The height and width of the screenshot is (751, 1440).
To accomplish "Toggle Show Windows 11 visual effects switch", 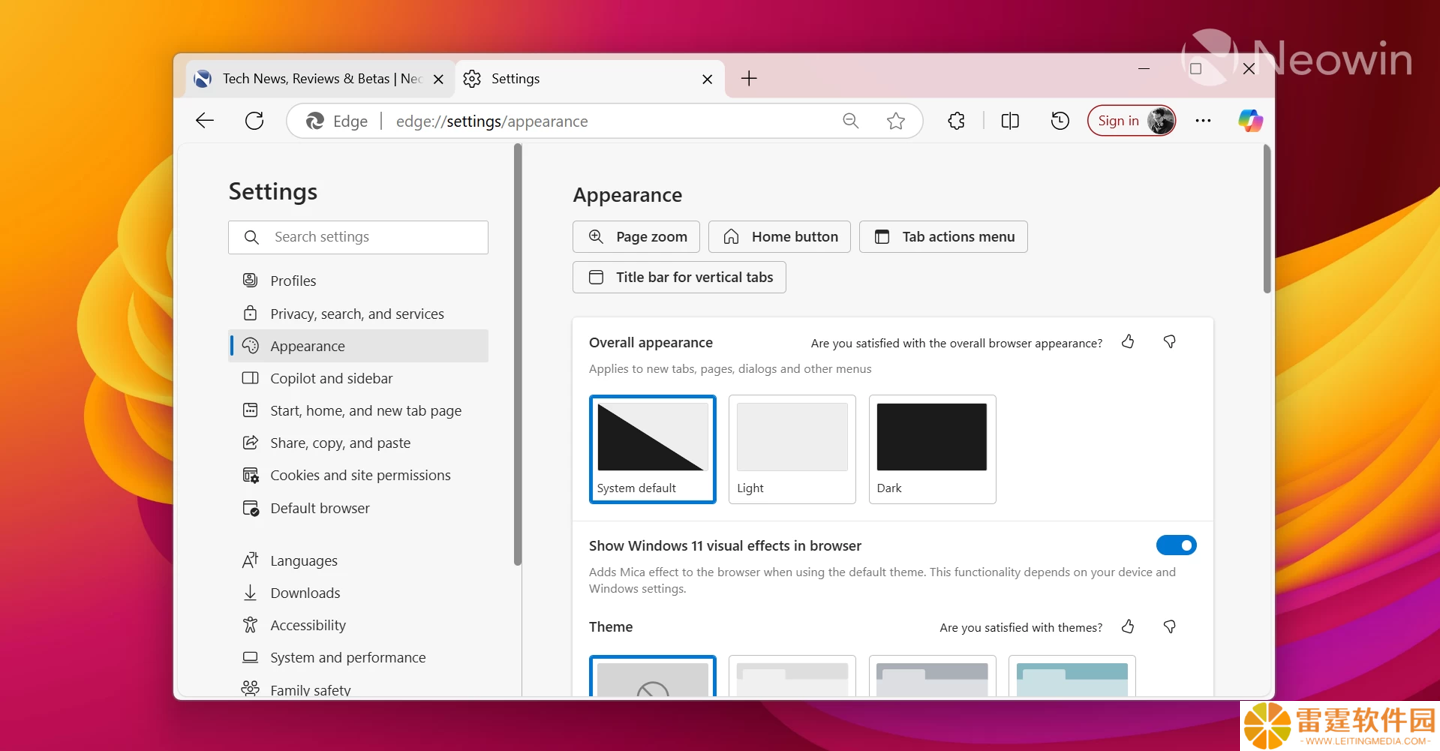I will 1176,546.
